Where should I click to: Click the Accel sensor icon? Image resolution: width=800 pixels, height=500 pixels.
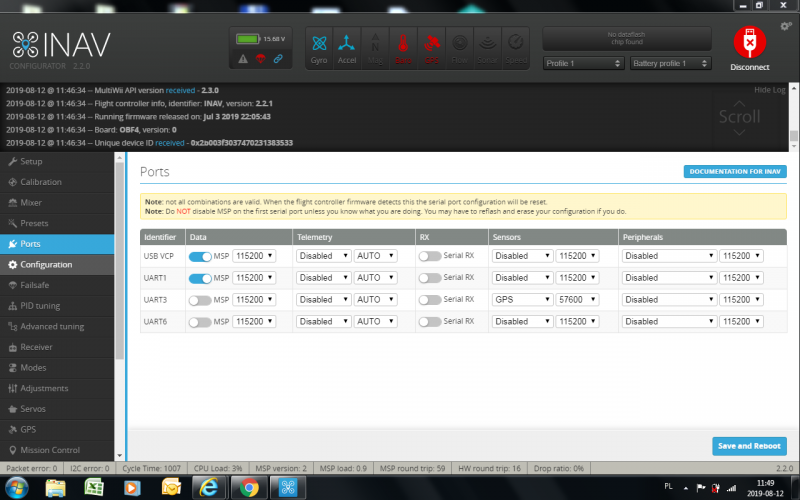pos(347,47)
